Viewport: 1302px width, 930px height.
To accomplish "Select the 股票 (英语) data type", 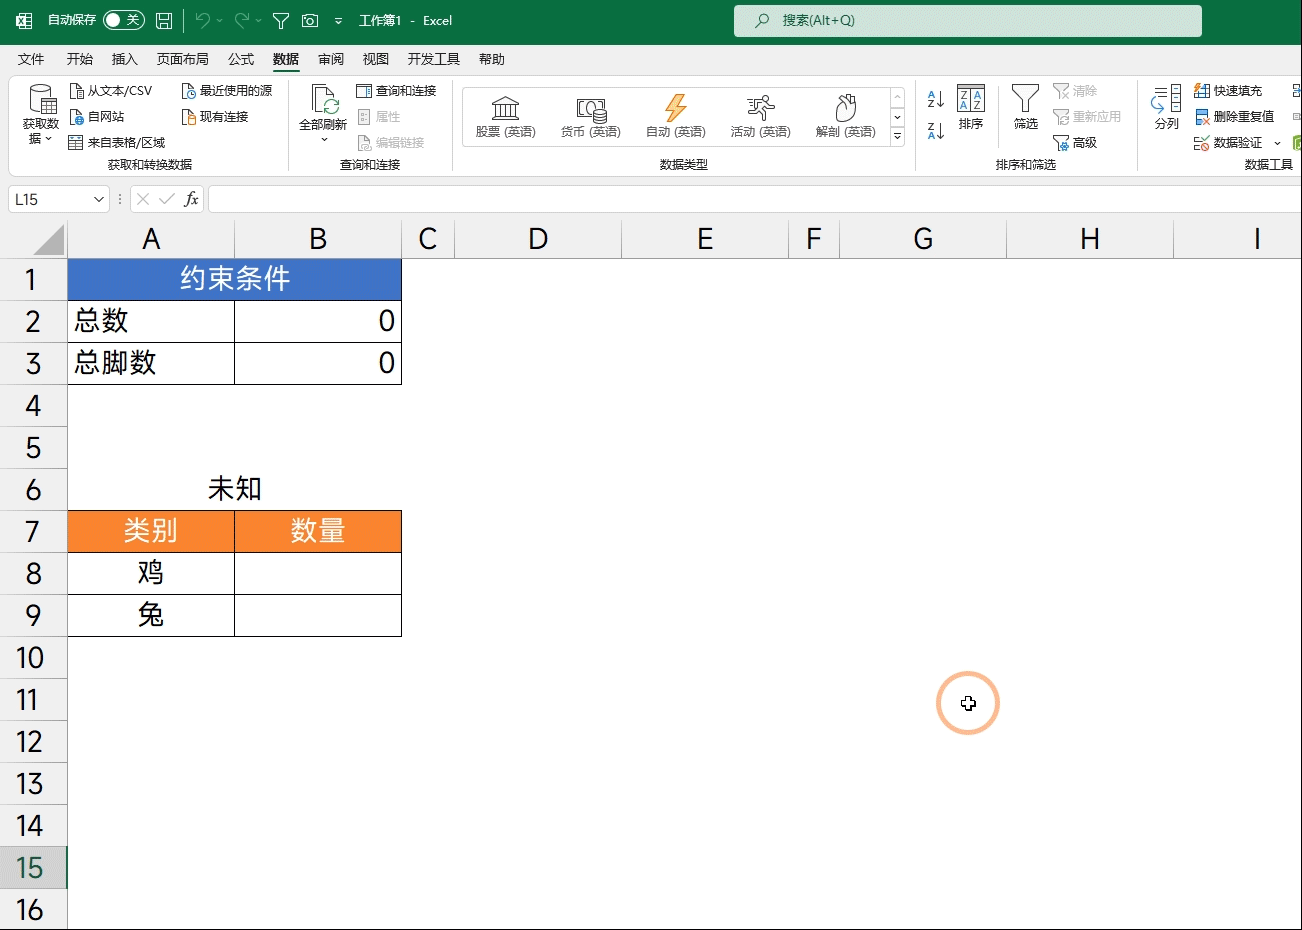I will click(505, 116).
